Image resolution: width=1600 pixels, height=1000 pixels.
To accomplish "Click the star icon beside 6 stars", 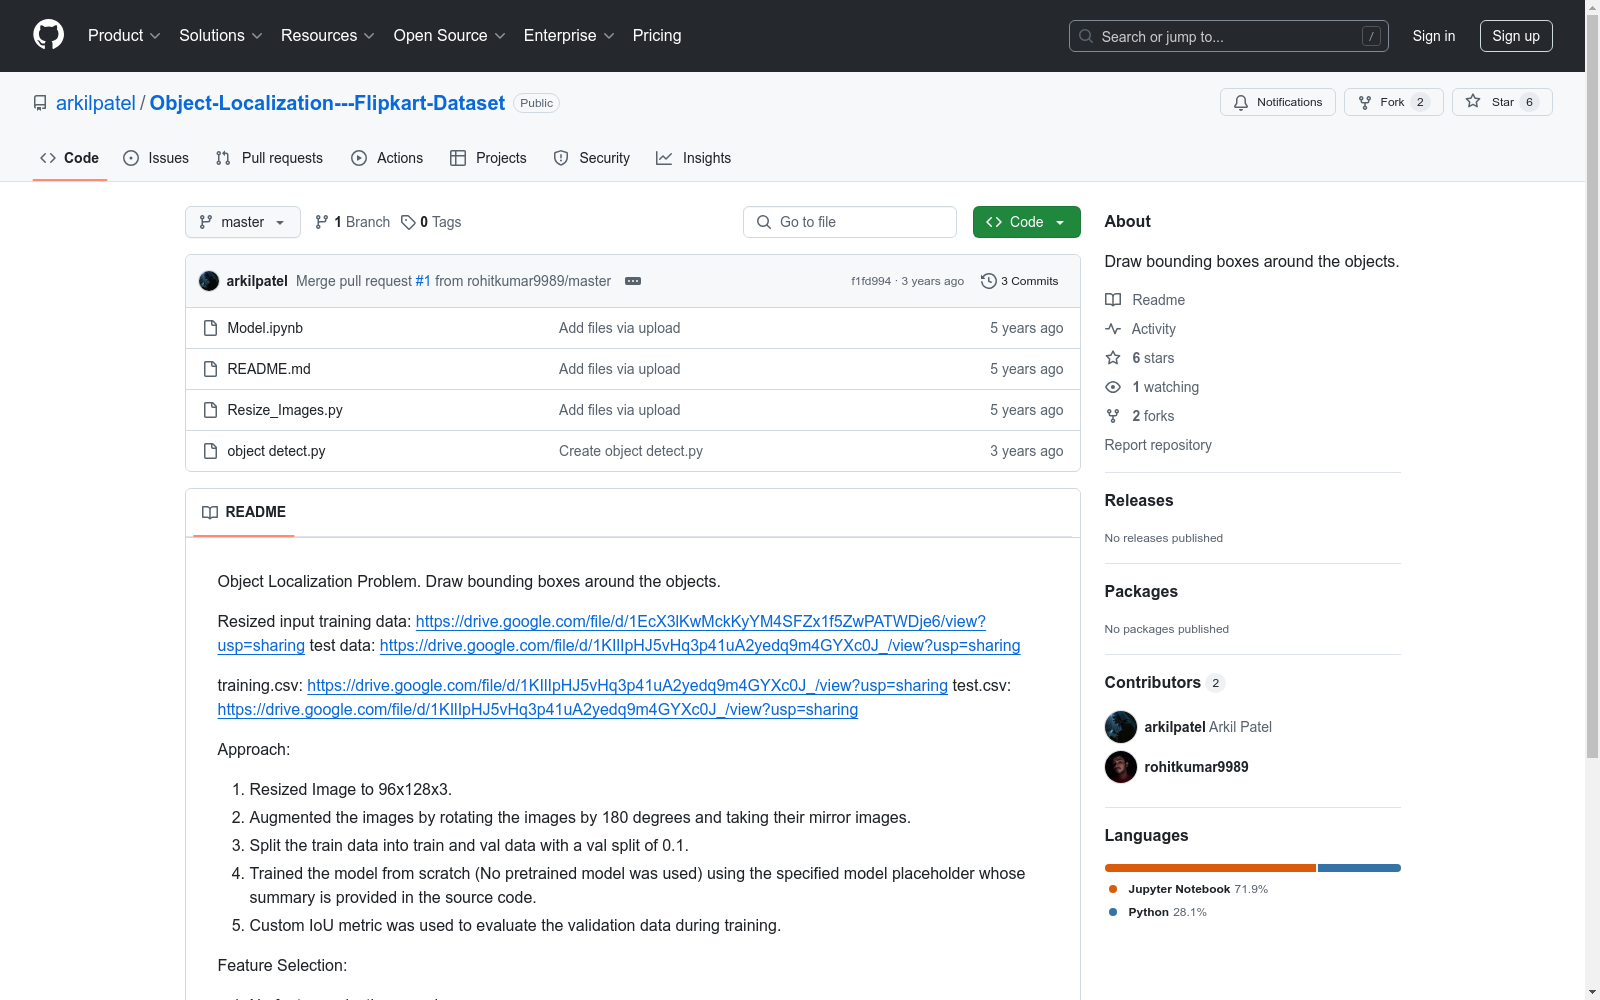I will pos(1113,358).
